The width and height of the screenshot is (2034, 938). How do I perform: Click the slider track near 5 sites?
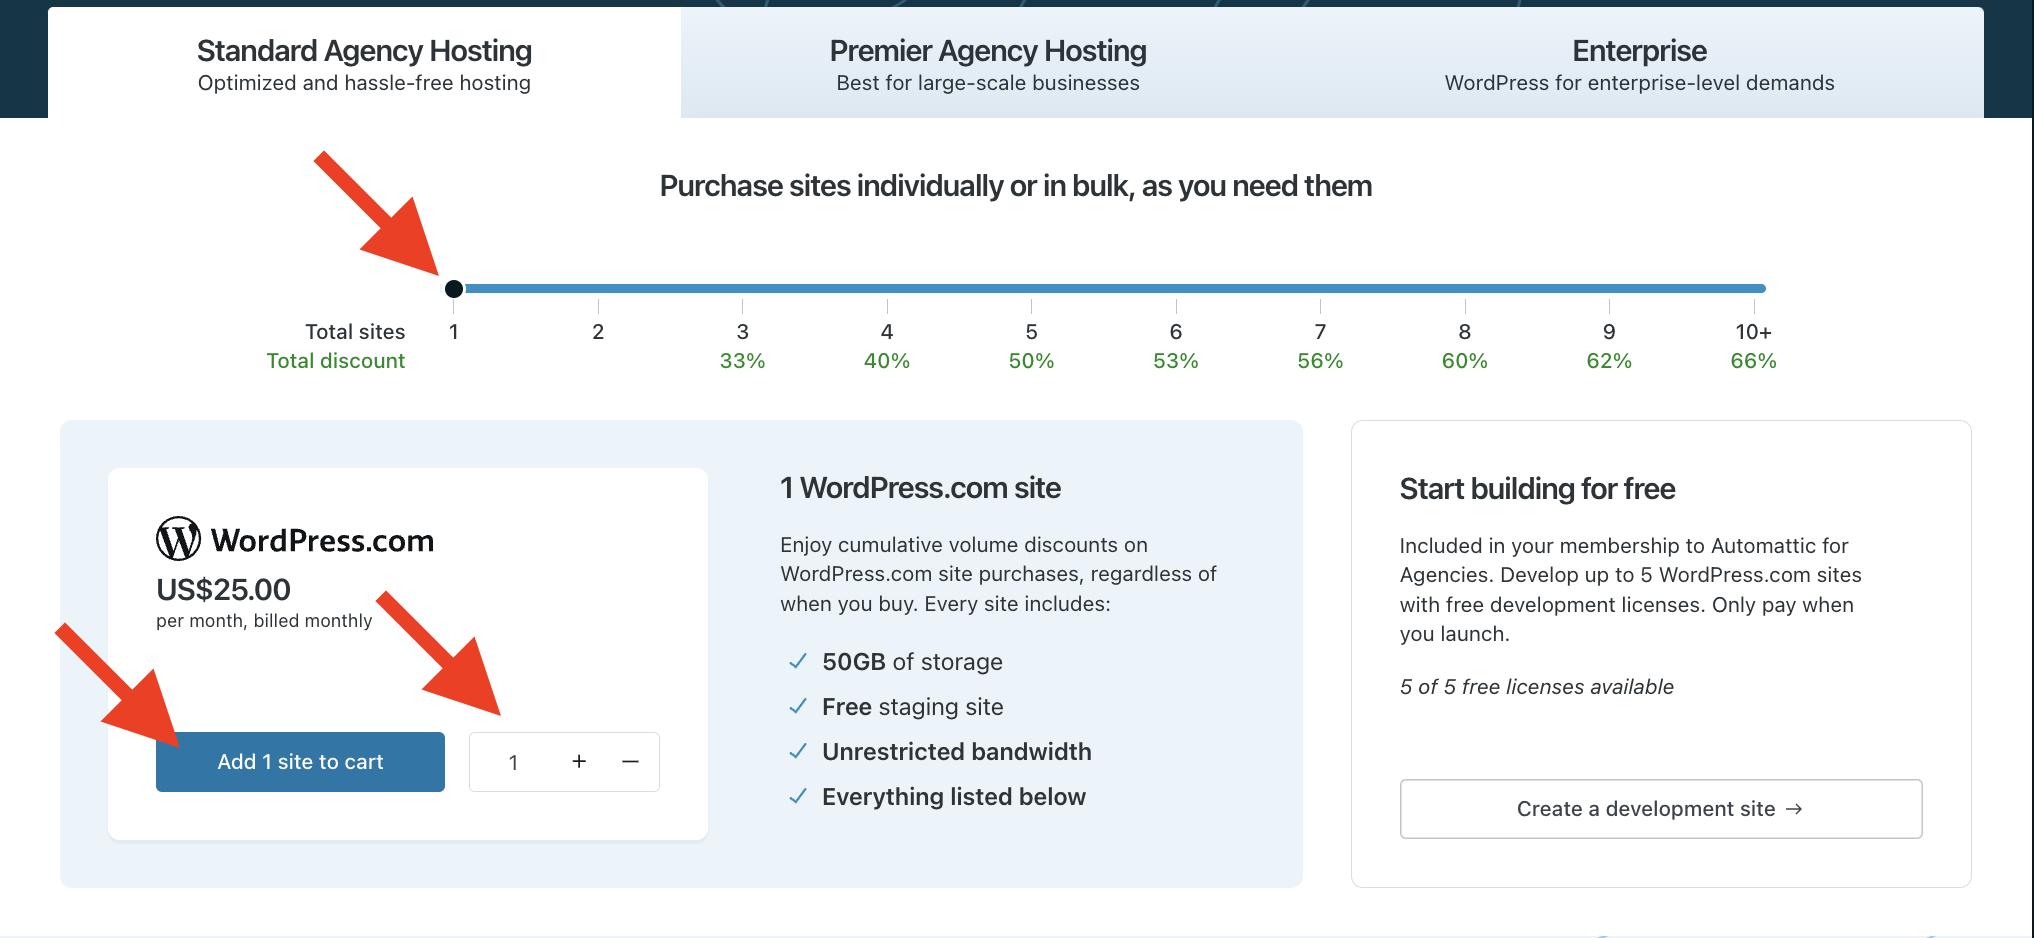pyautogui.click(x=1031, y=288)
